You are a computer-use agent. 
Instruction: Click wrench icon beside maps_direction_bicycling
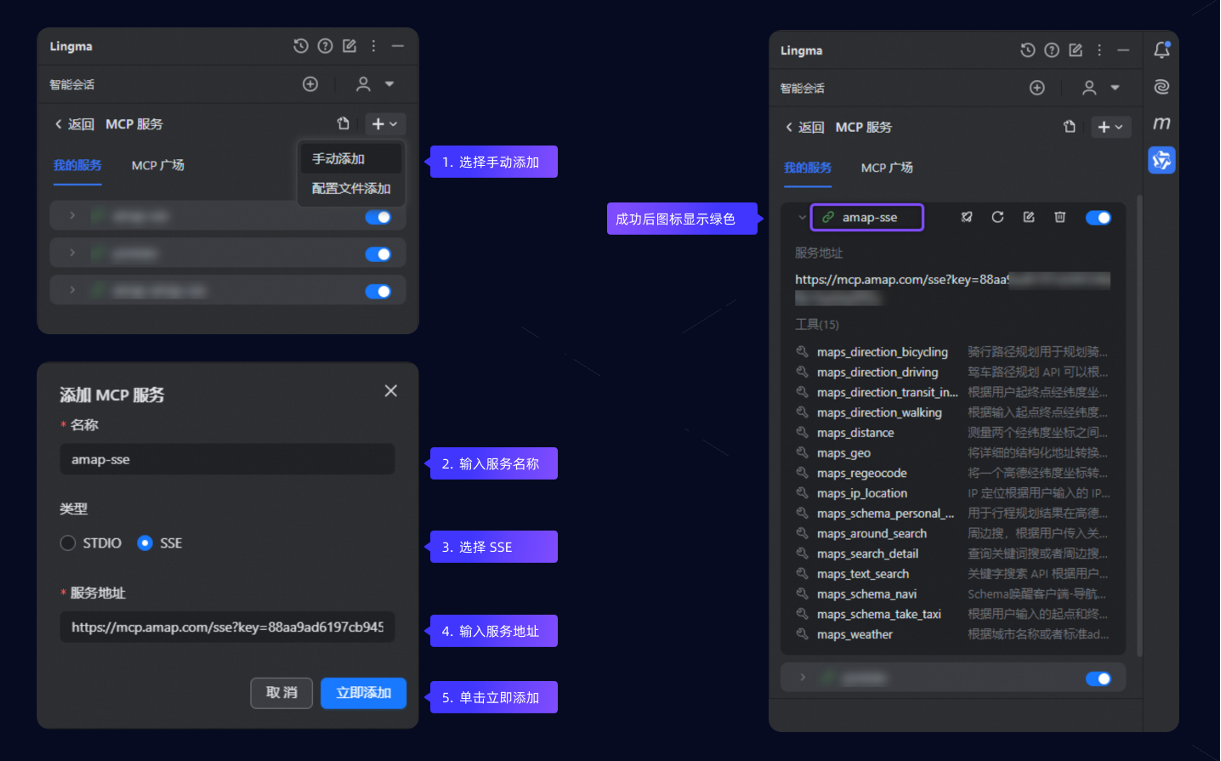(x=802, y=352)
